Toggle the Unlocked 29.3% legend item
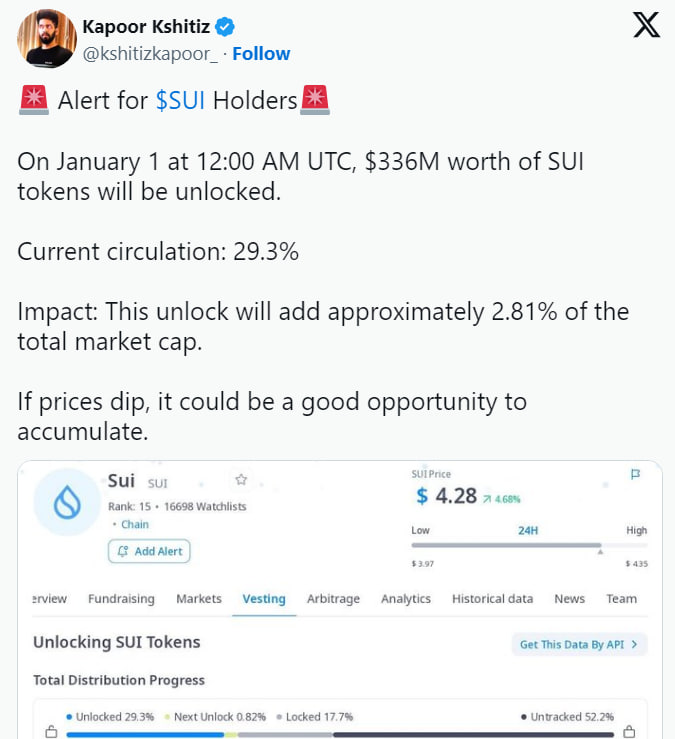The height and width of the screenshot is (739, 675). 110,717
